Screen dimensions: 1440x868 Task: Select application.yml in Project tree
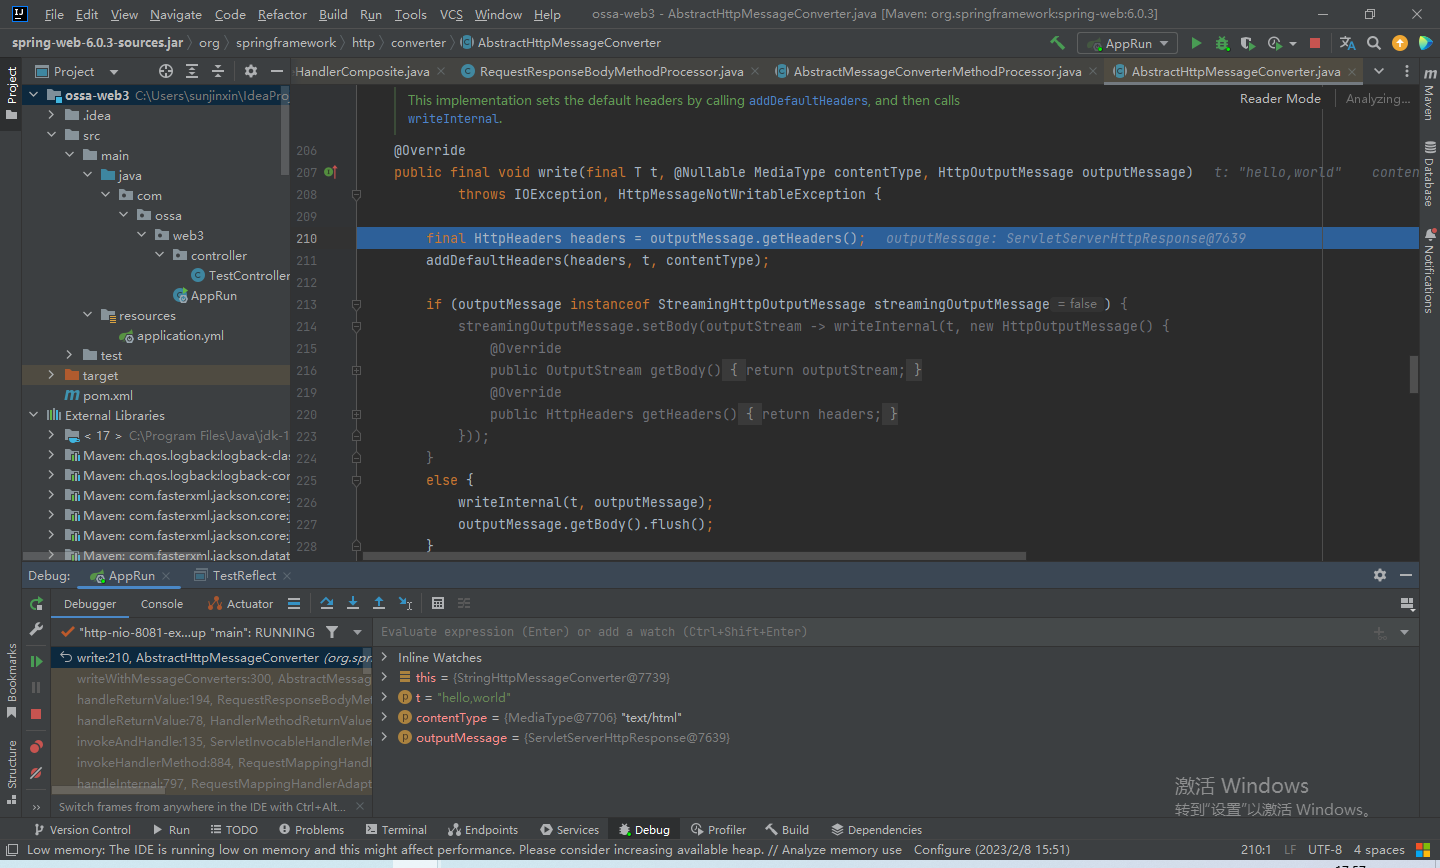(x=180, y=335)
